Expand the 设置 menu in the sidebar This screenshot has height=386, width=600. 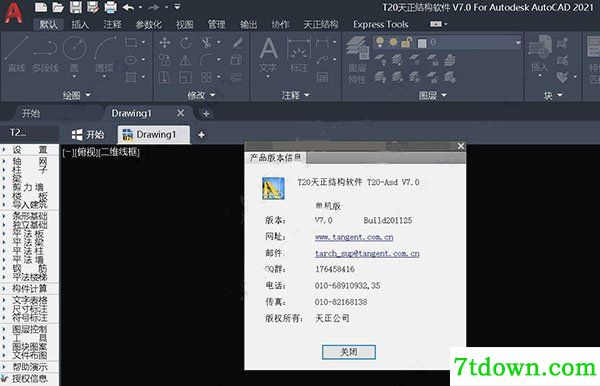click(29, 150)
